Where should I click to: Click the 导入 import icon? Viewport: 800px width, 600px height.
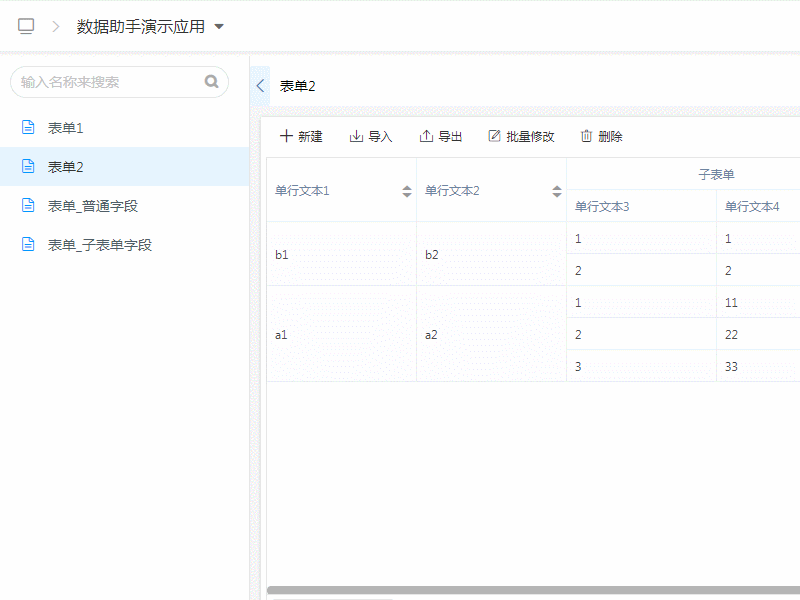[356, 136]
